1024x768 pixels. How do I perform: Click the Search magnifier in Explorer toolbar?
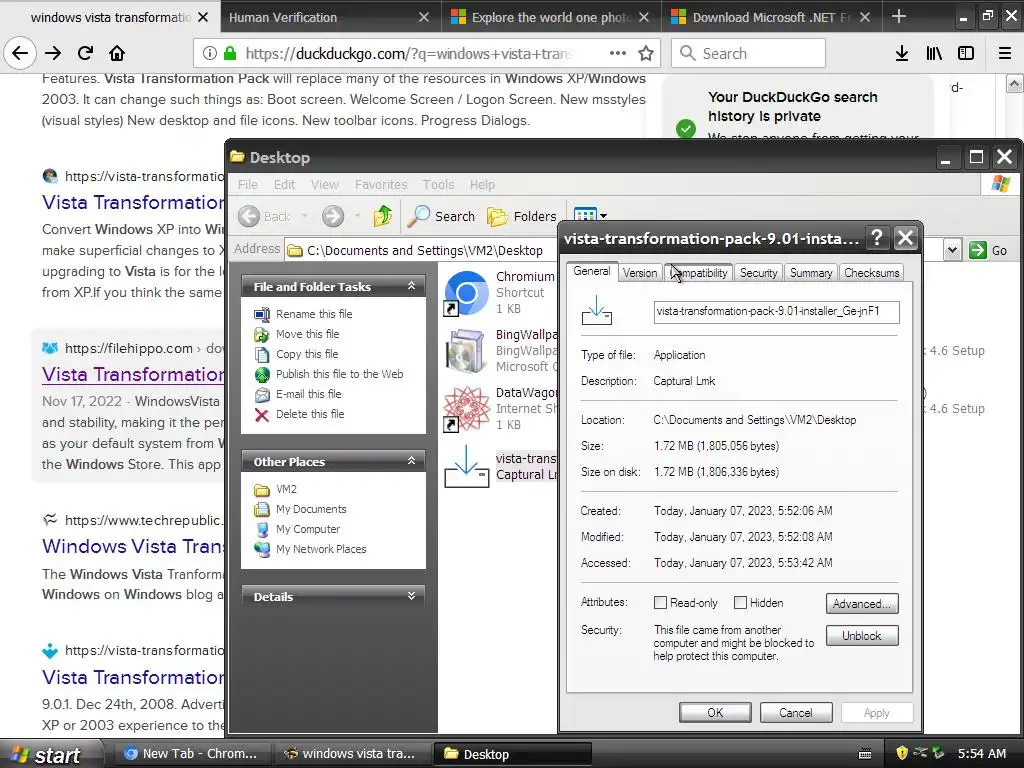click(x=441, y=216)
